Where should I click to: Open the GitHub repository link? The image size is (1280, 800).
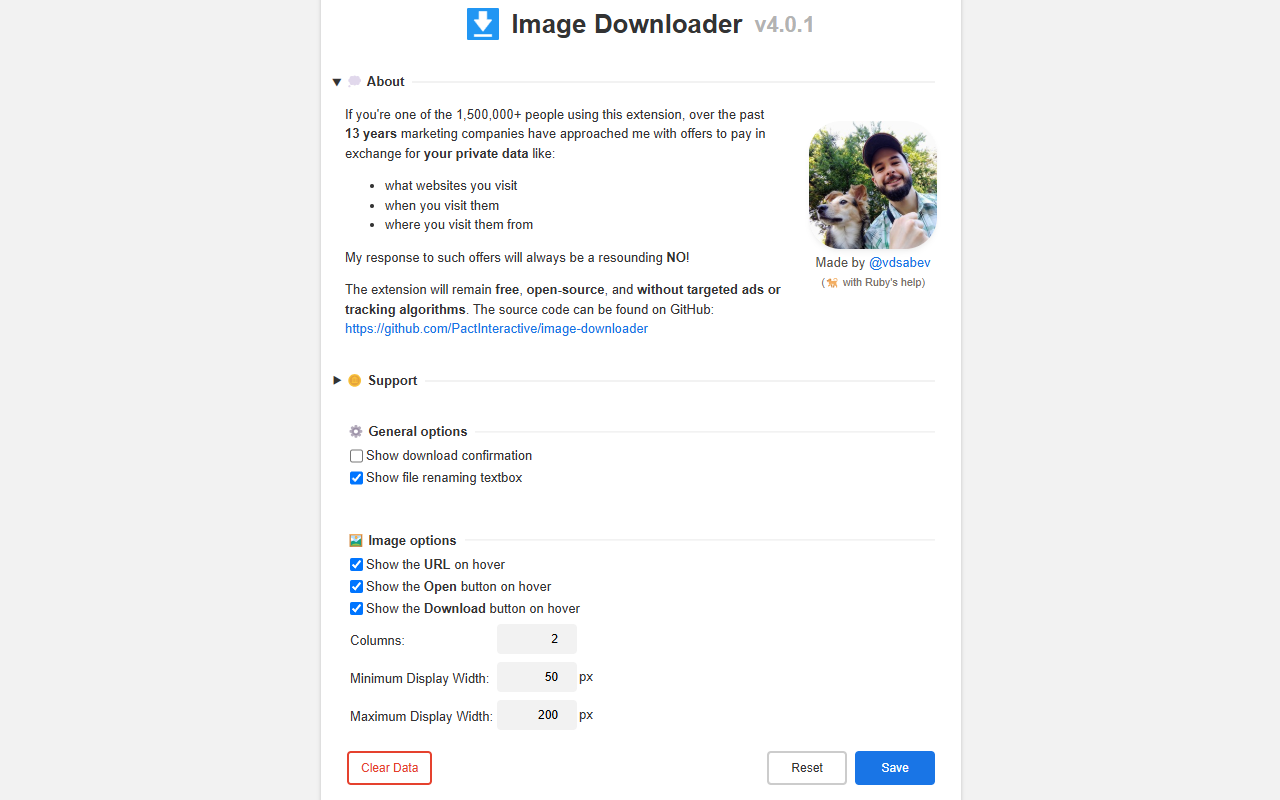(496, 328)
